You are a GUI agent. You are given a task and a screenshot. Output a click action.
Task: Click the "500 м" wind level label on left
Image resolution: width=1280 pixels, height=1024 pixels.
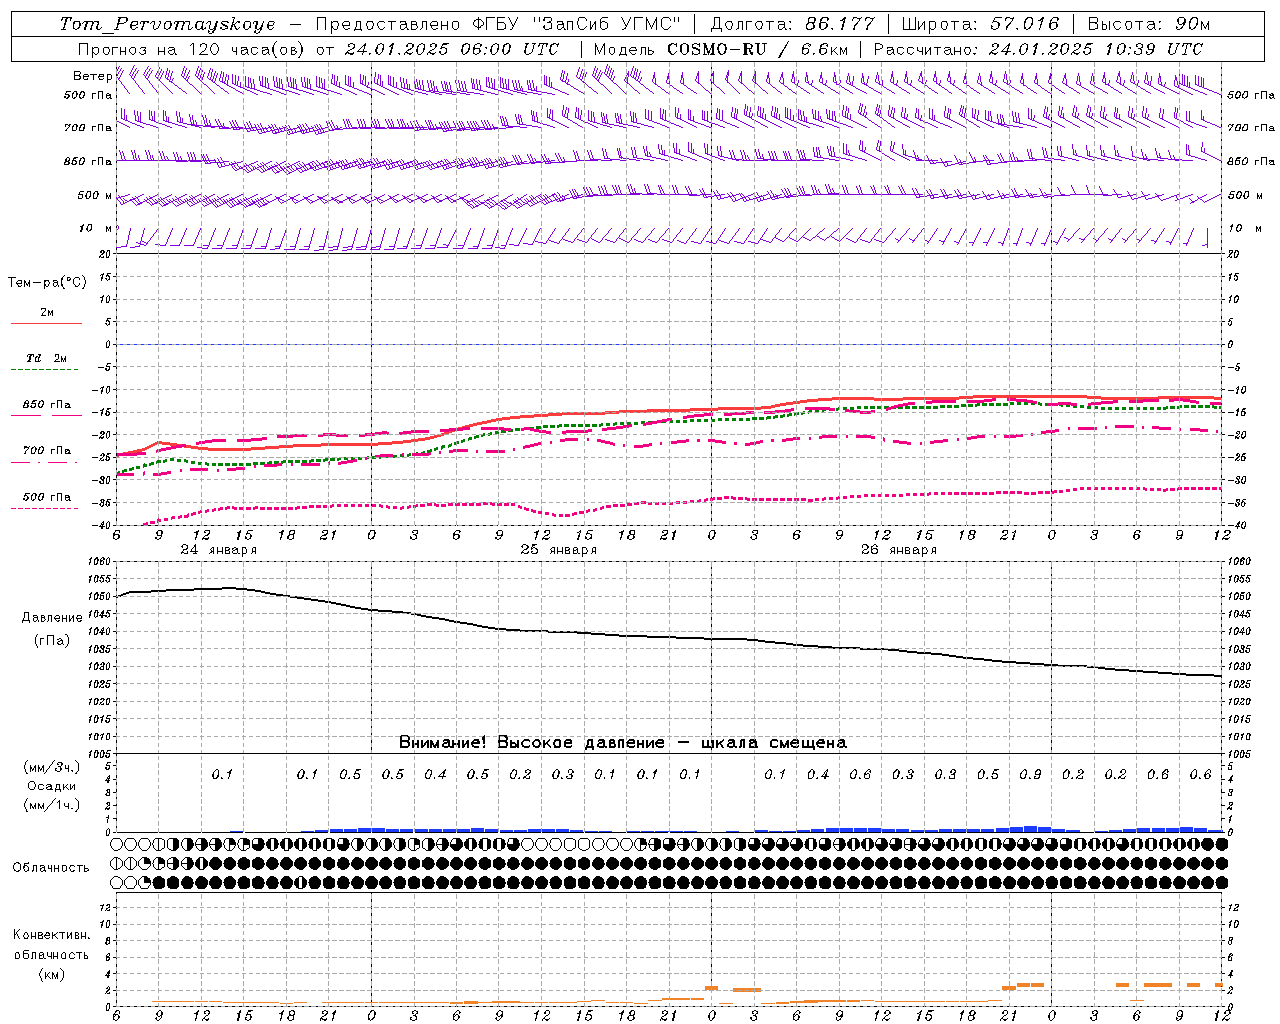pyautogui.click(x=96, y=195)
